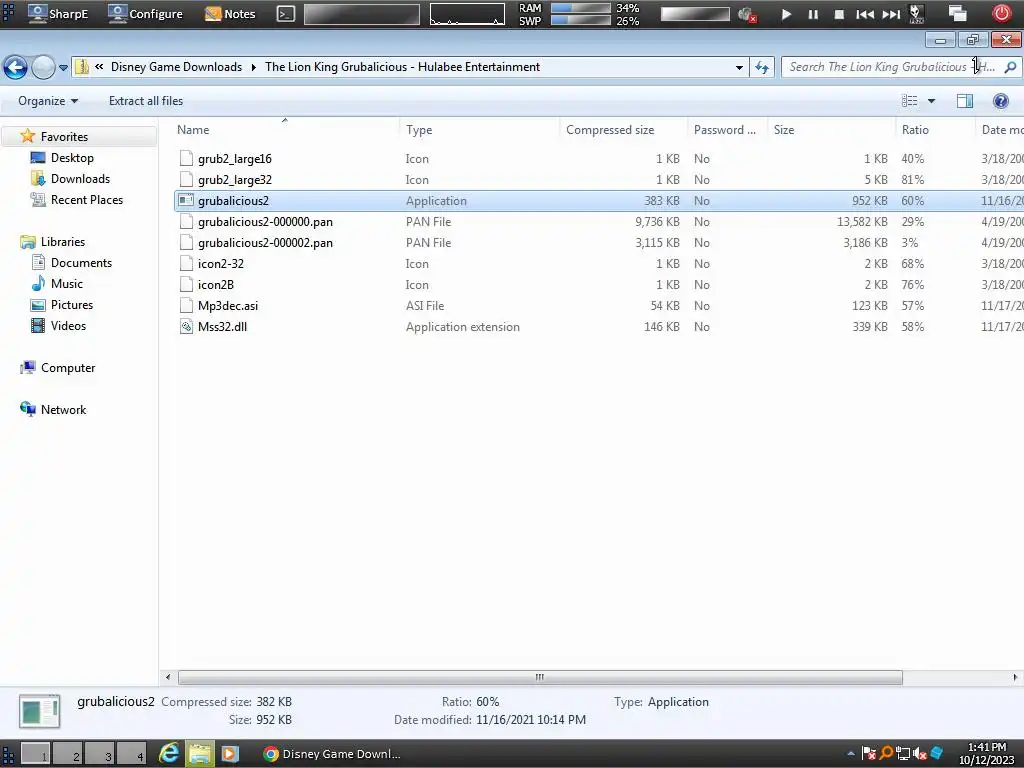Click the horizontal scrollbar thumb

tap(540, 677)
